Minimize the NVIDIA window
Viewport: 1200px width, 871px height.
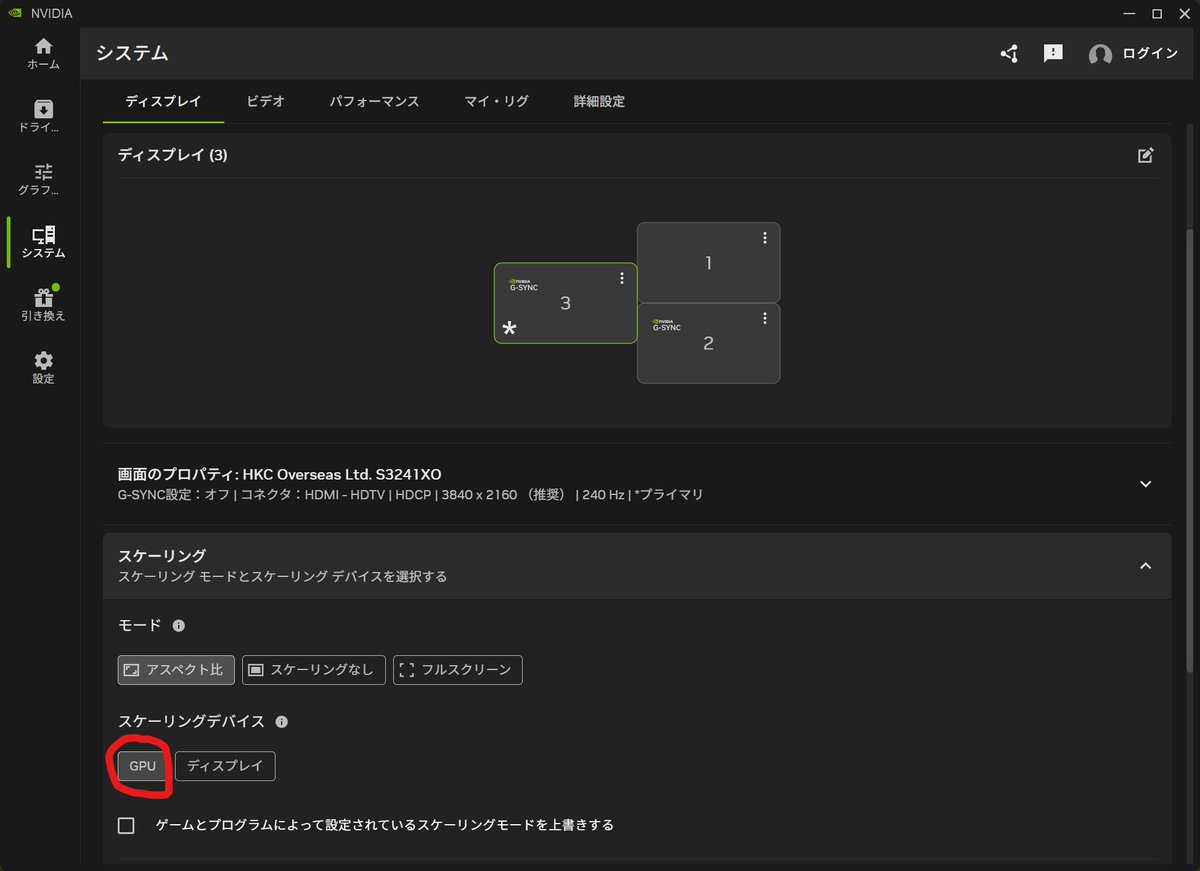1129,13
